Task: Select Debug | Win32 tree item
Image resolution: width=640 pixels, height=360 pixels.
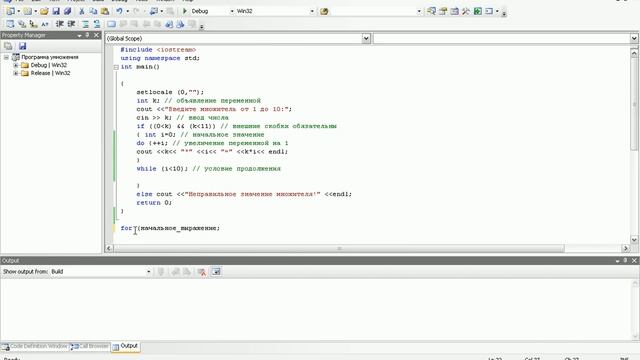Action: point(49,65)
